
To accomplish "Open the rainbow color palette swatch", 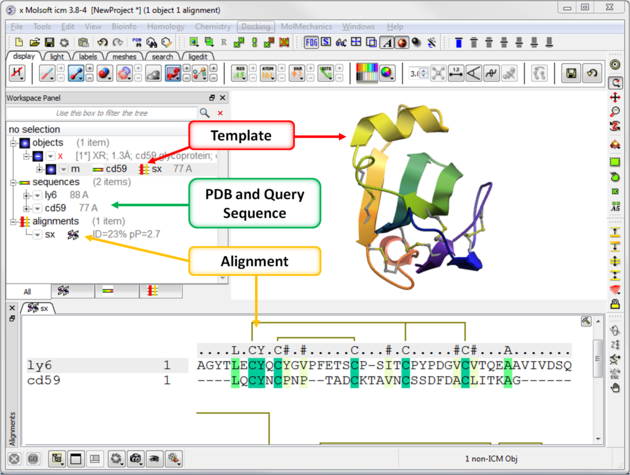I will (367, 73).
